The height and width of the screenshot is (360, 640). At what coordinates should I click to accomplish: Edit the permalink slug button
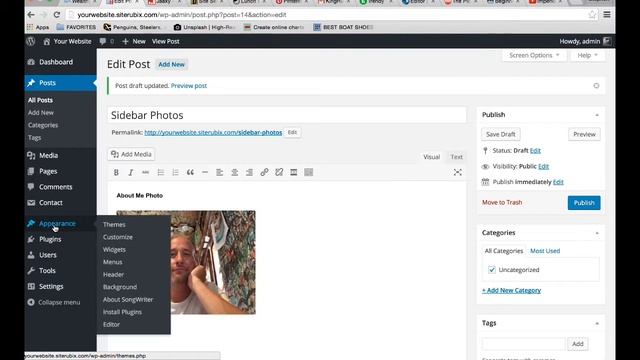coord(292,133)
